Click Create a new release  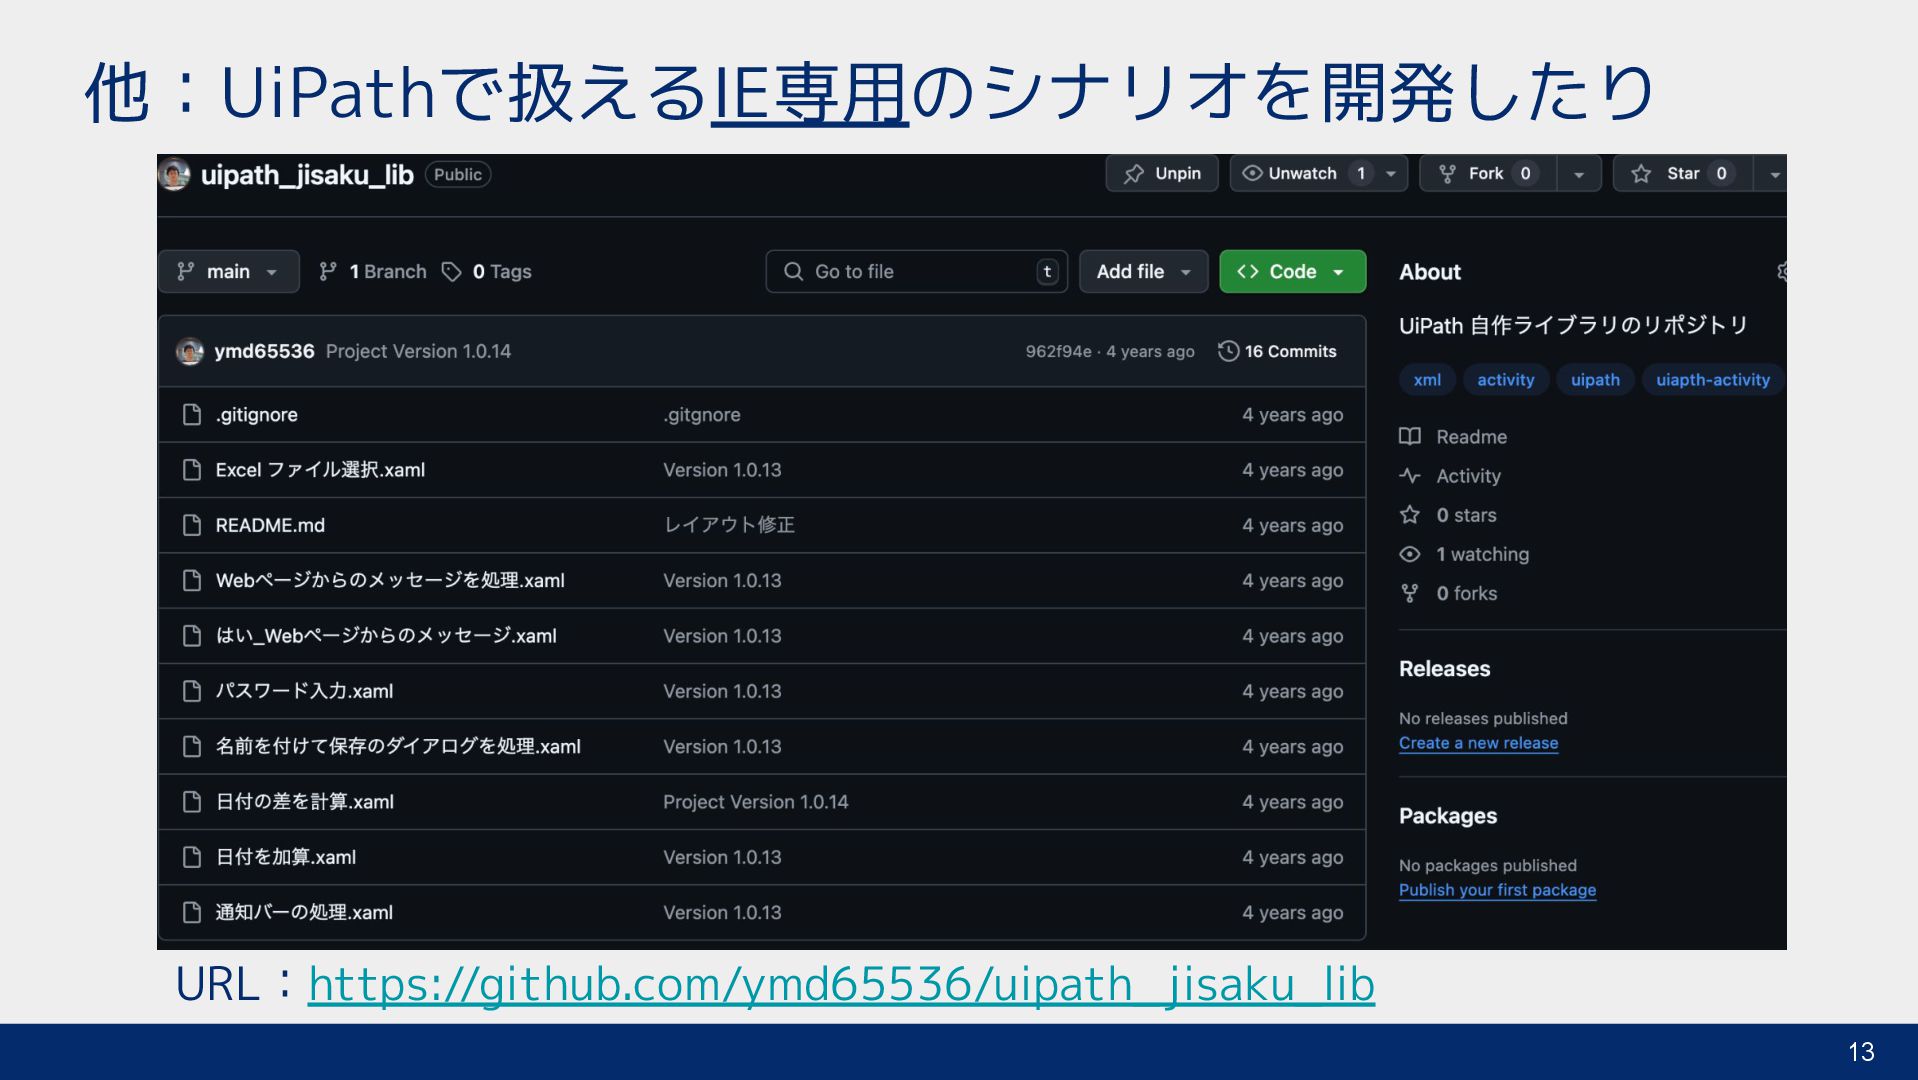(x=1478, y=743)
